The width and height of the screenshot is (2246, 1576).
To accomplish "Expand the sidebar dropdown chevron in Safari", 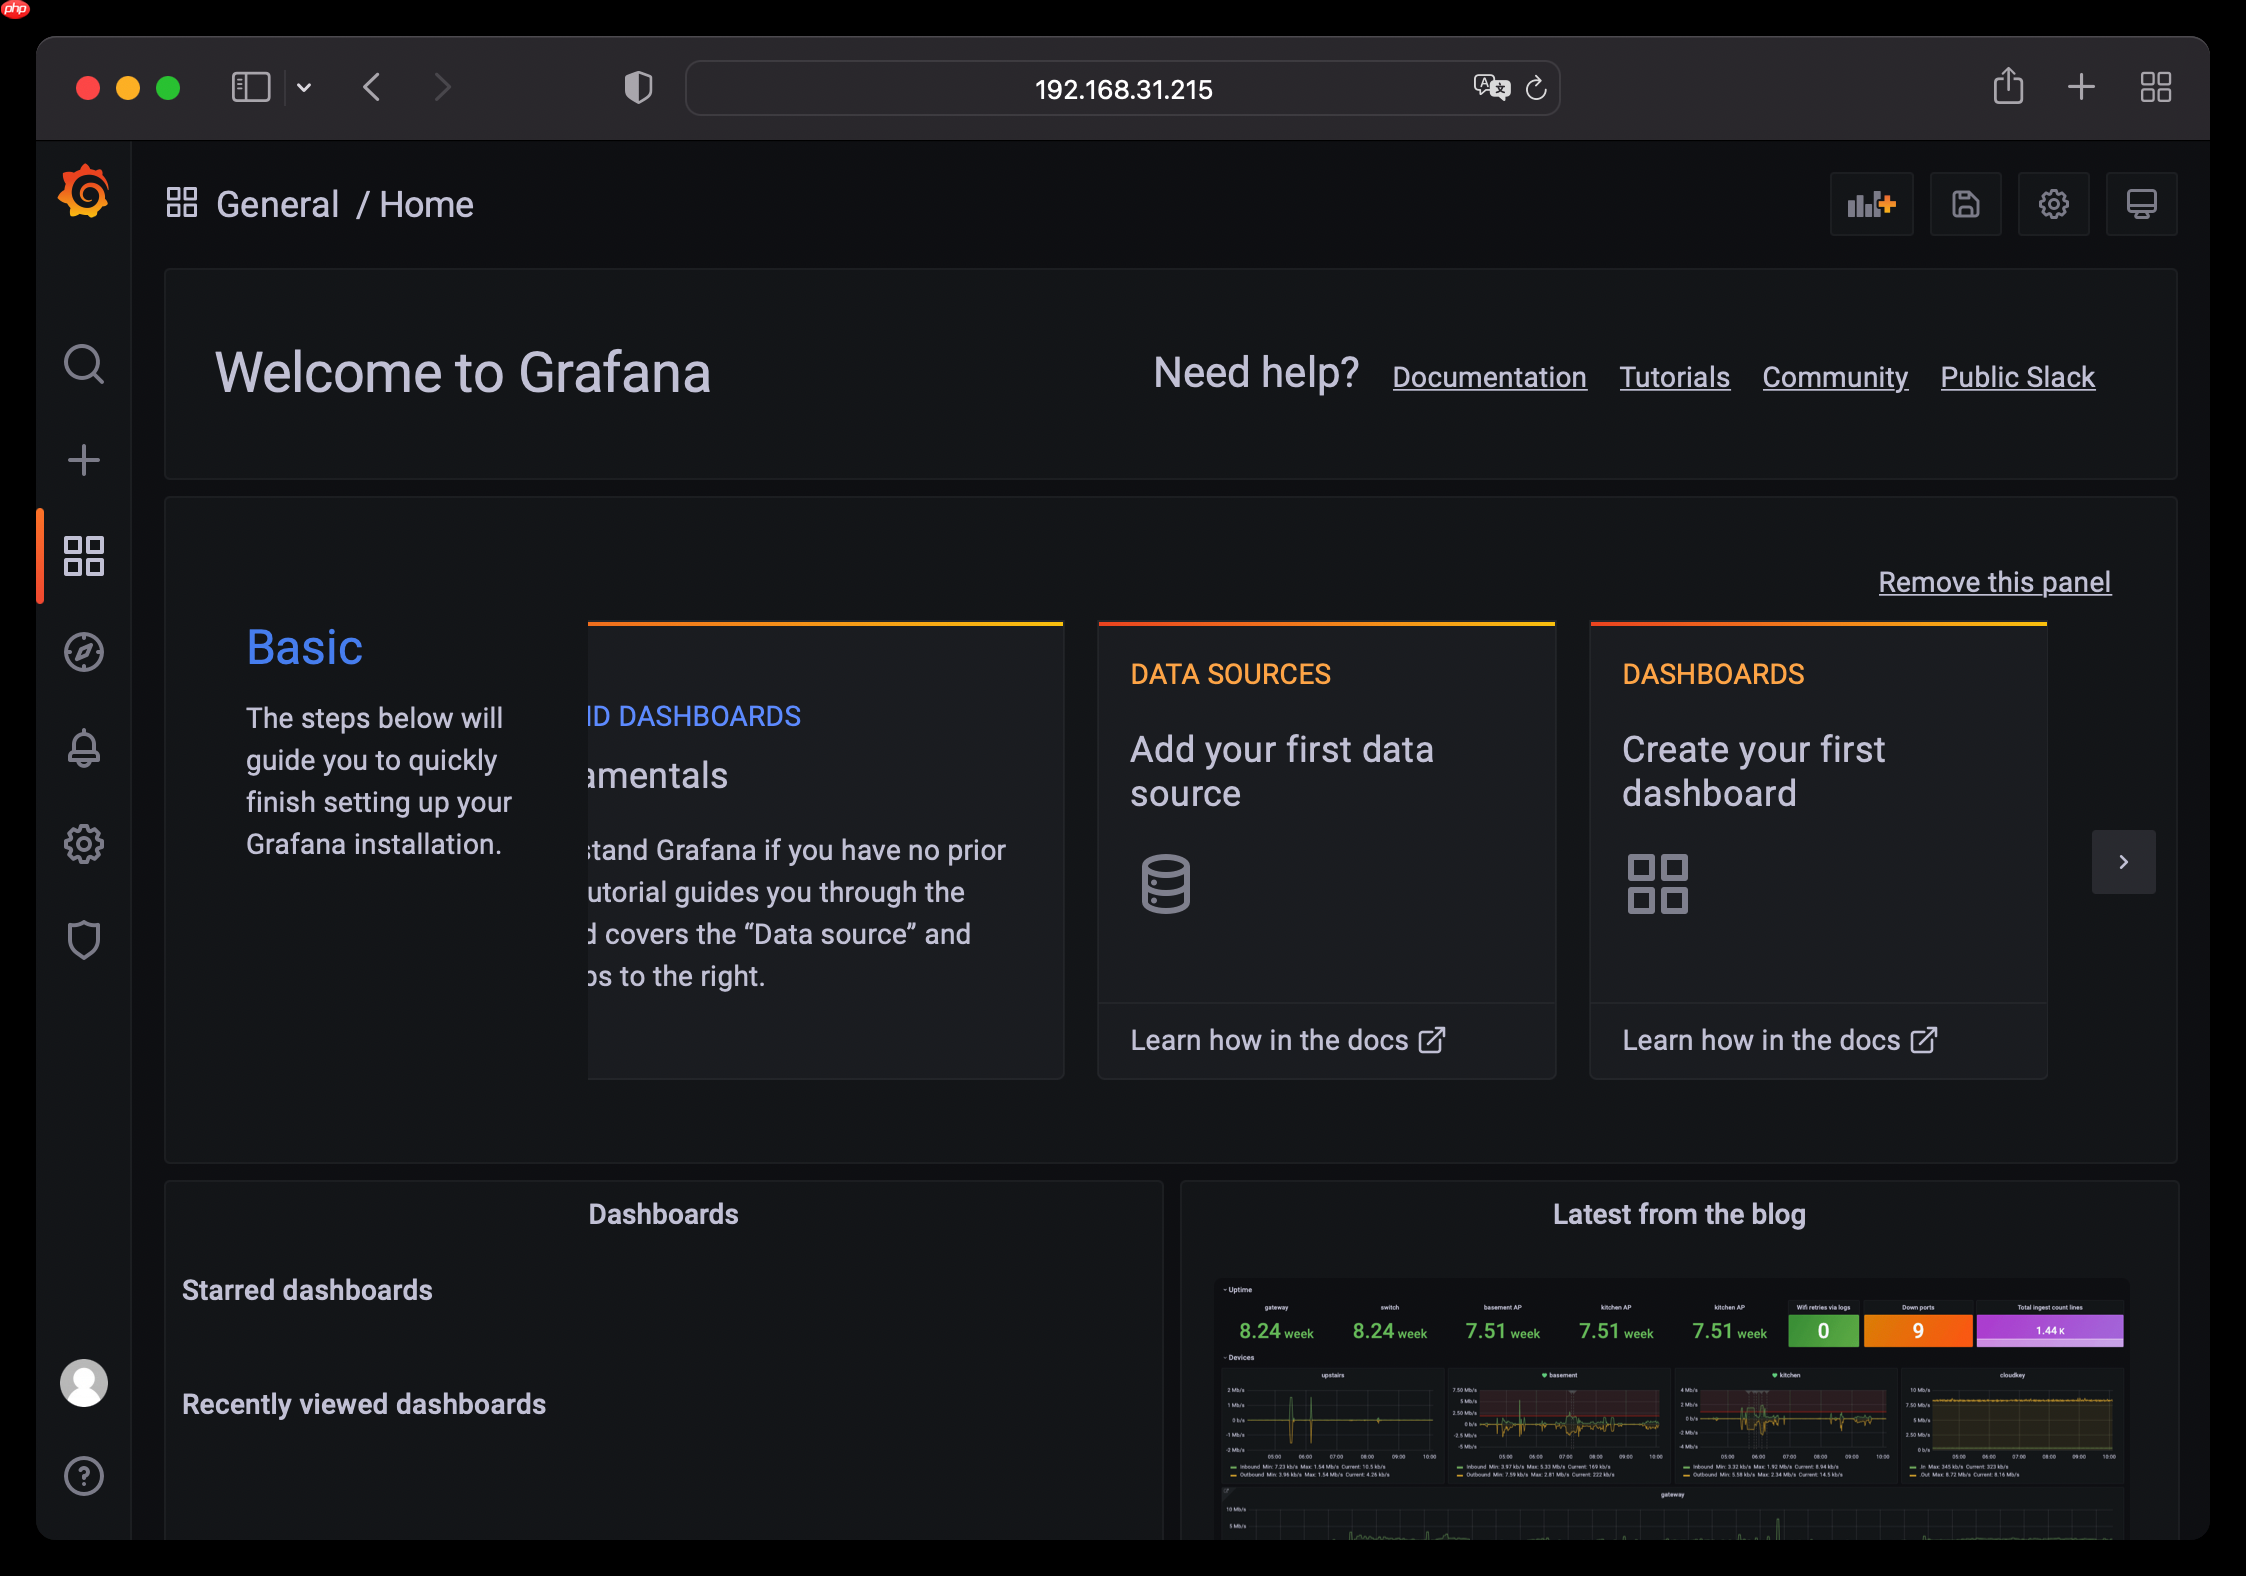I will tap(304, 88).
